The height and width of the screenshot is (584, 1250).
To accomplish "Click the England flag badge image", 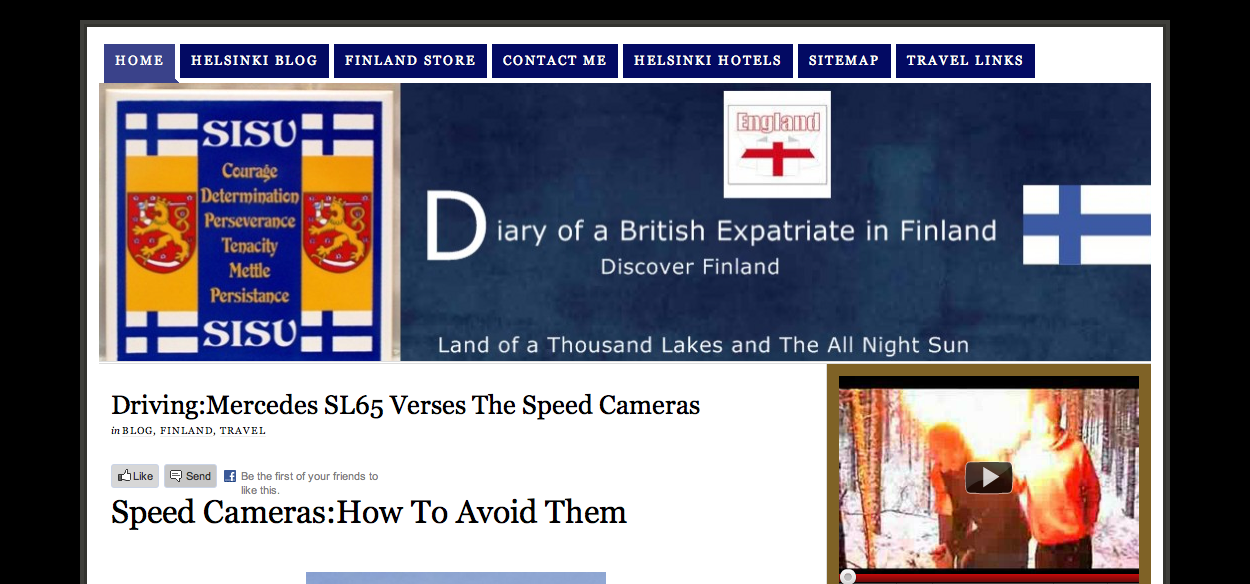I will point(777,145).
